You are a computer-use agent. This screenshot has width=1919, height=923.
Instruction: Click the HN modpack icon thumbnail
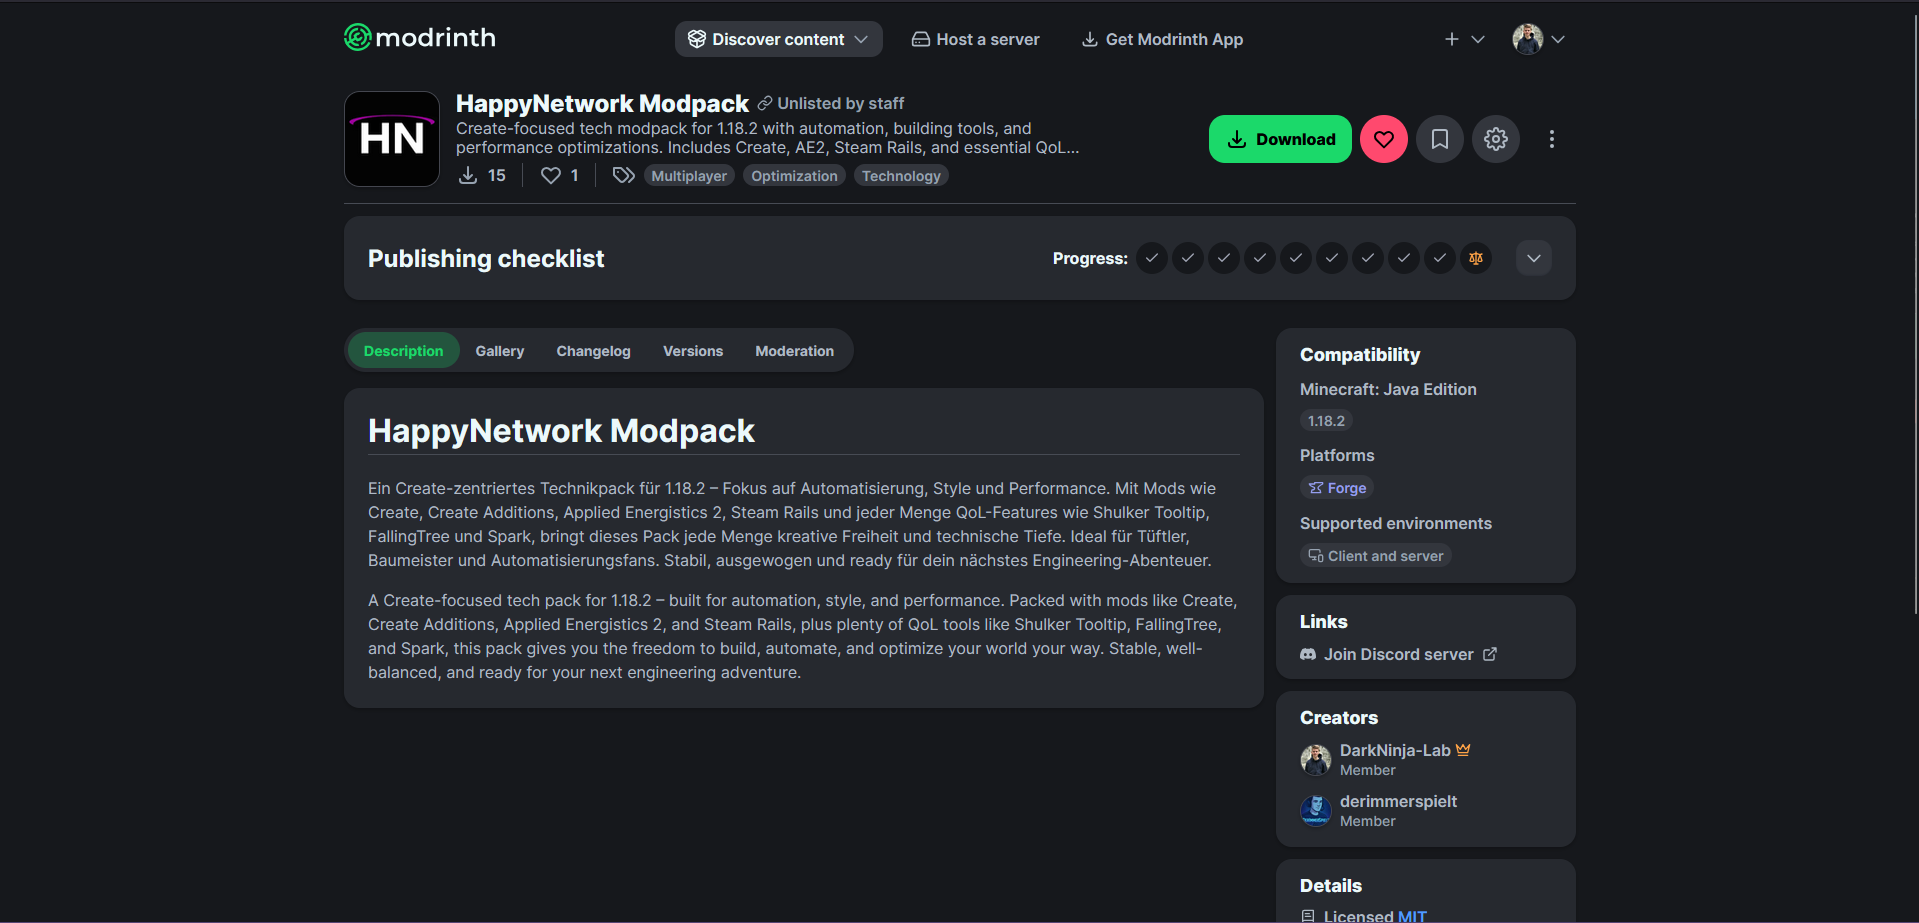[392, 139]
